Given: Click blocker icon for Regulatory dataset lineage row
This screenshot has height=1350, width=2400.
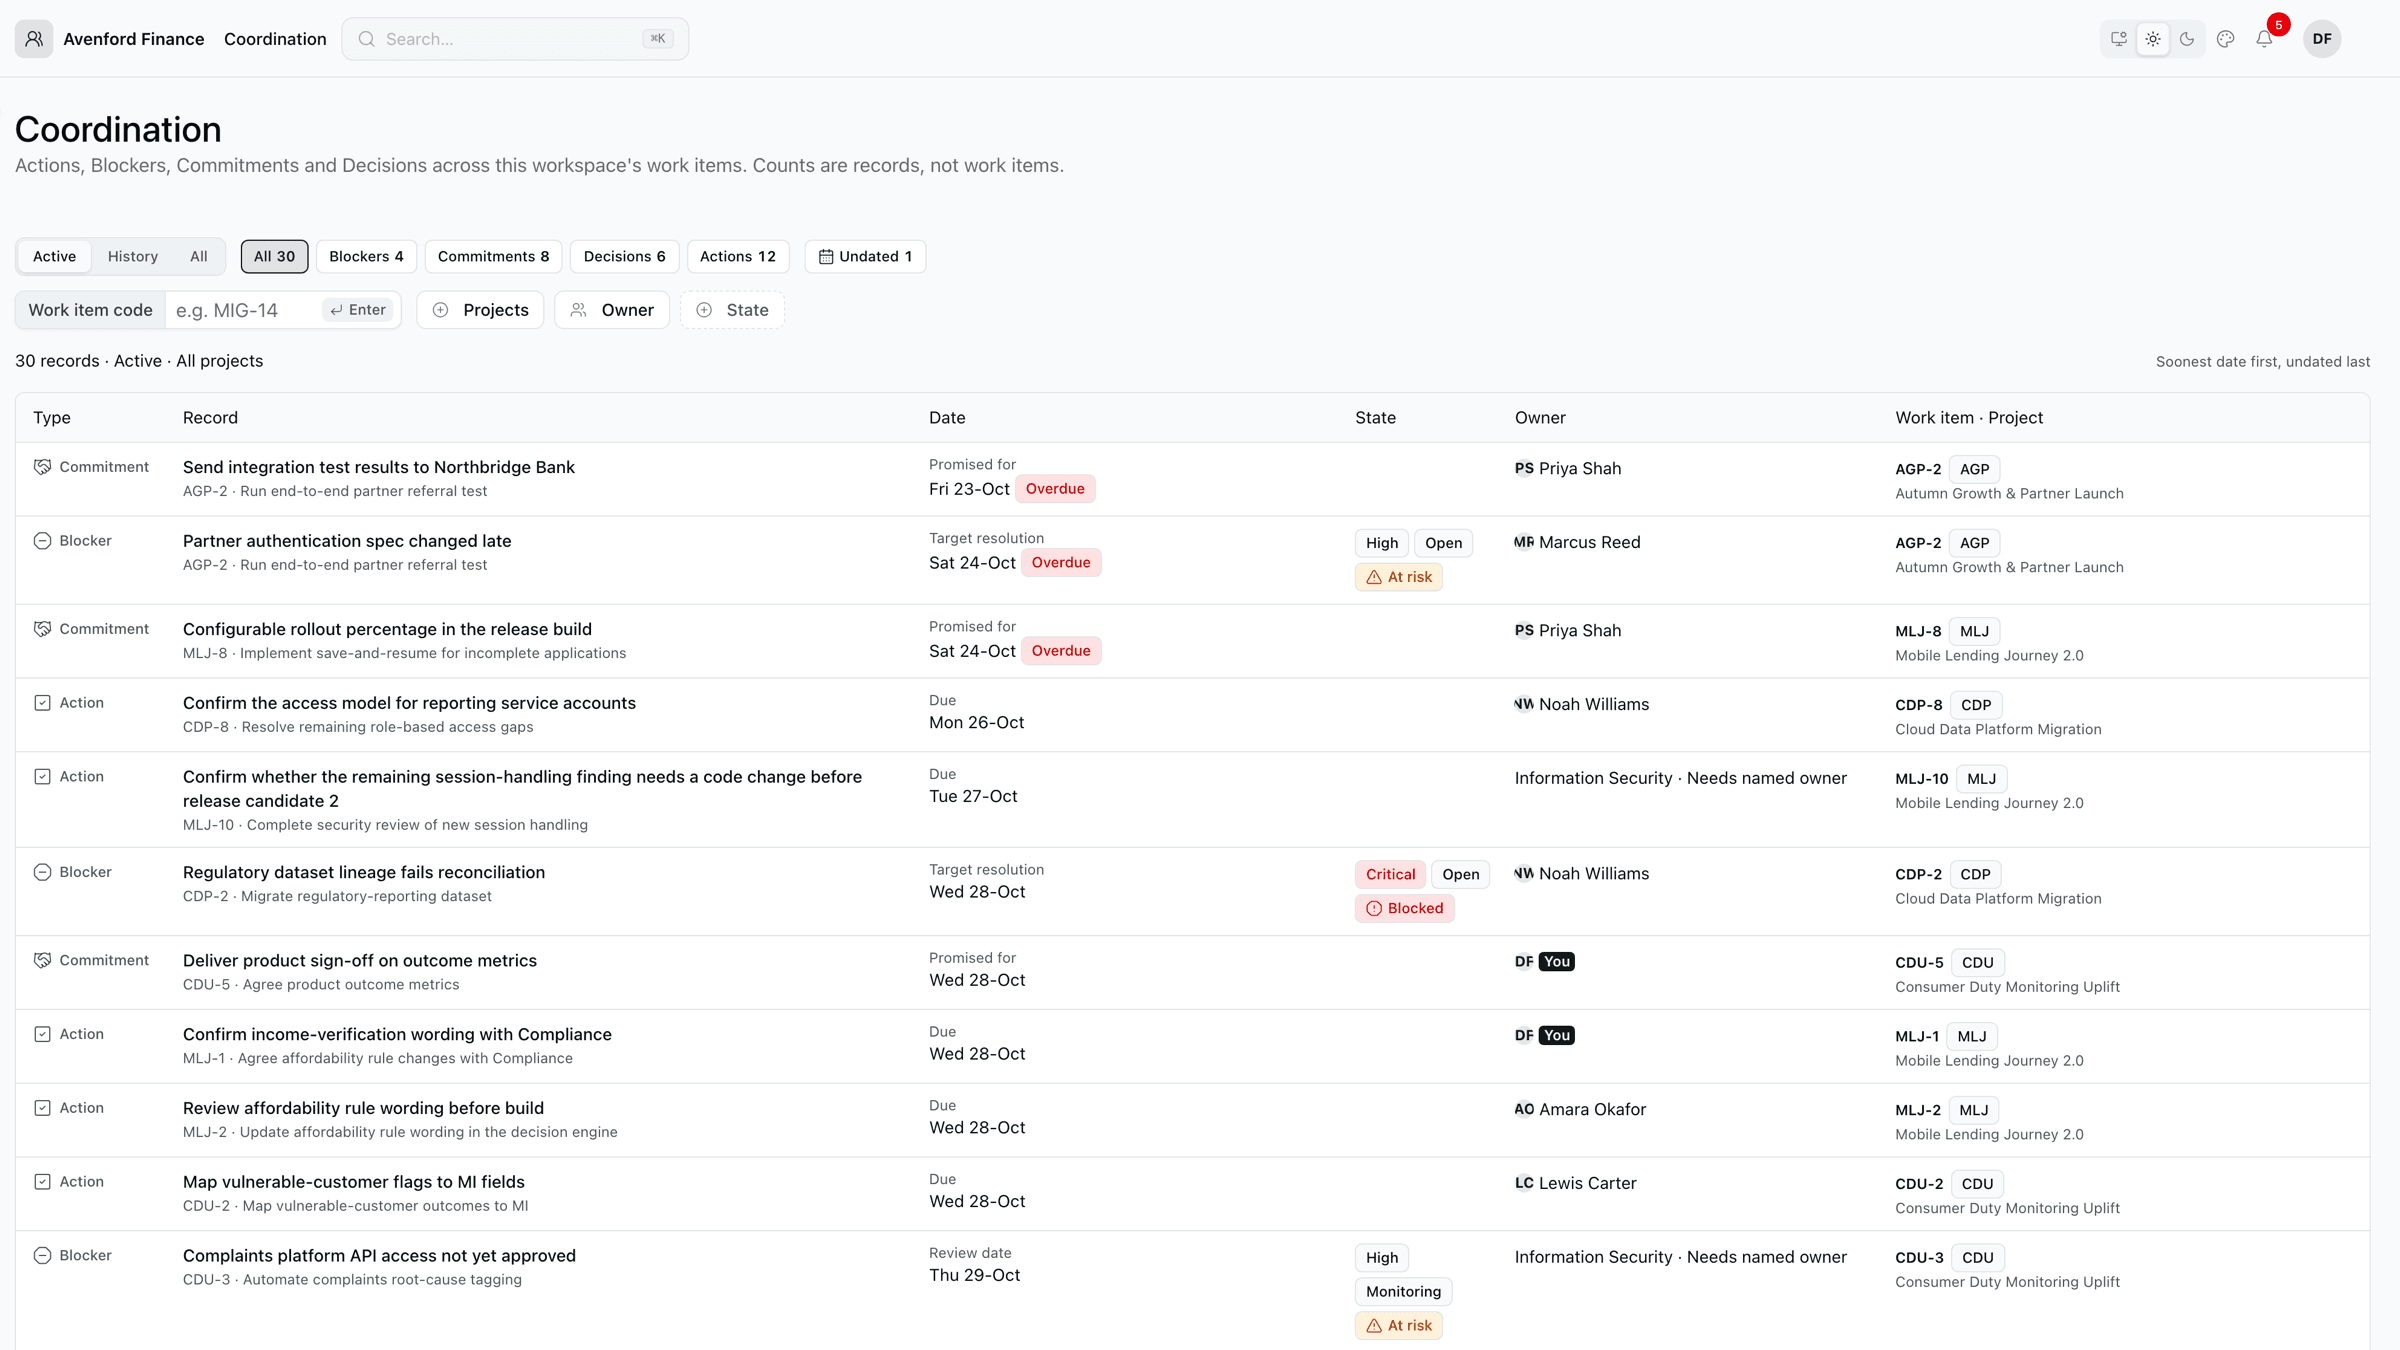Looking at the screenshot, I should click(42, 872).
